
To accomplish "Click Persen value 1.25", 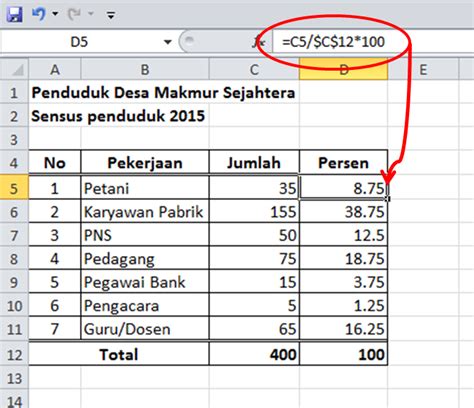I will pyautogui.click(x=343, y=306).
